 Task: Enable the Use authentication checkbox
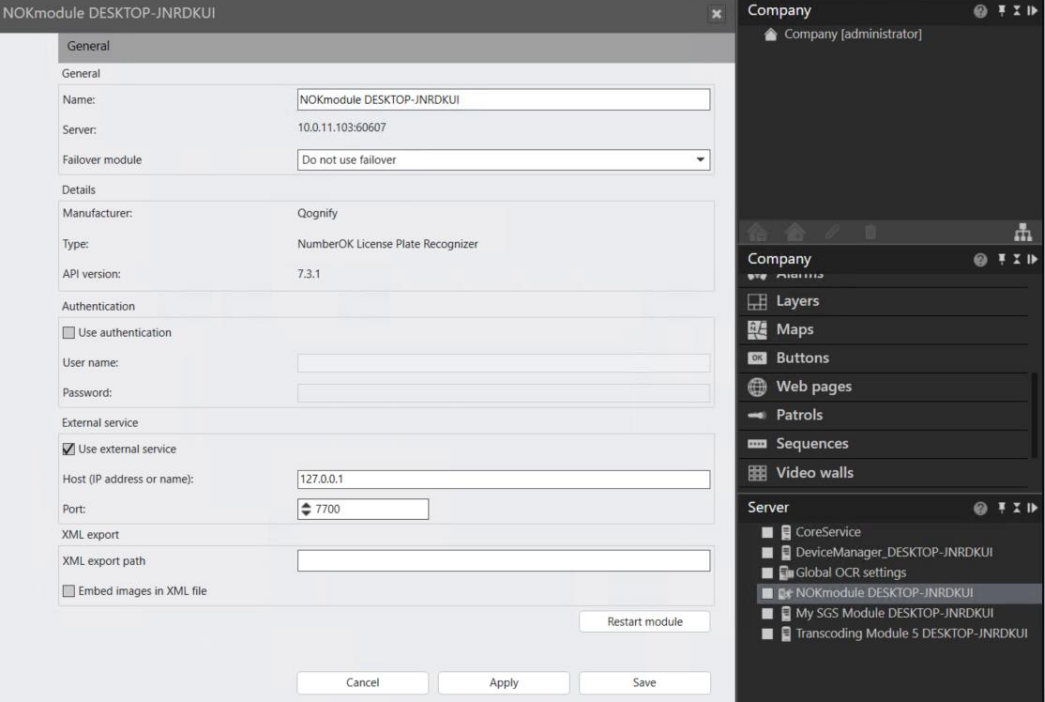[x=69, y=333]
